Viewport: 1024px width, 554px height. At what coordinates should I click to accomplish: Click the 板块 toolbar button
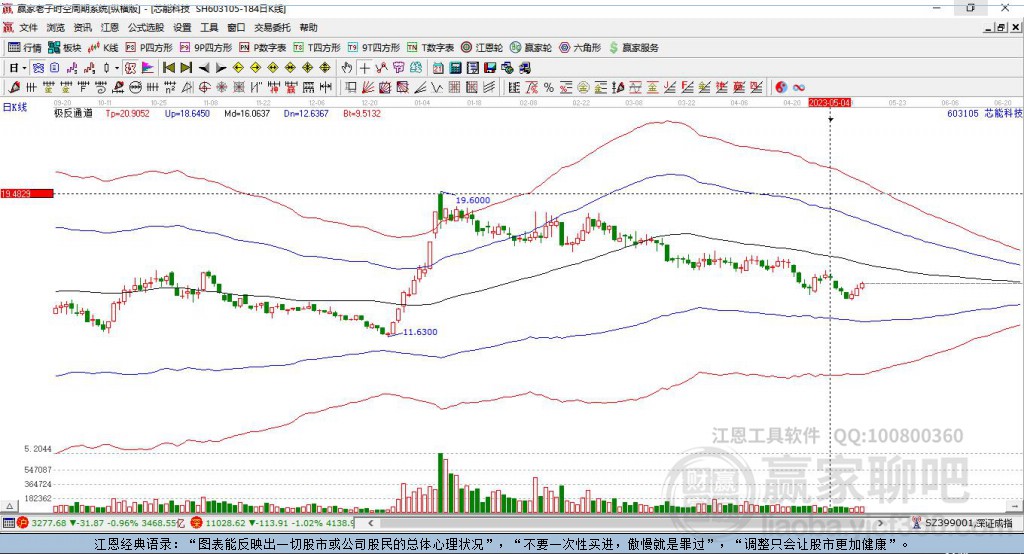tap(65, 48)
